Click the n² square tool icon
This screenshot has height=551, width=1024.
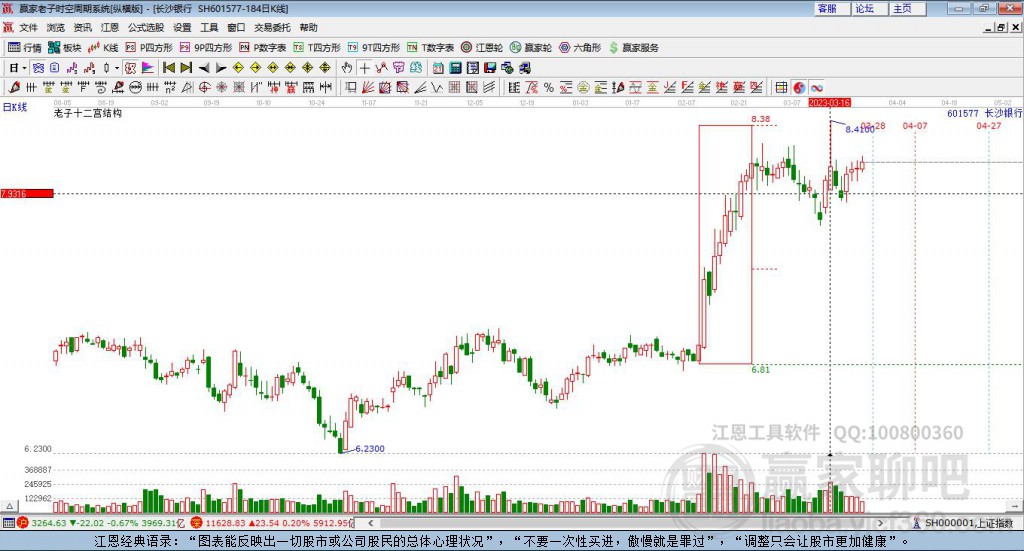[x=169, y=87]
